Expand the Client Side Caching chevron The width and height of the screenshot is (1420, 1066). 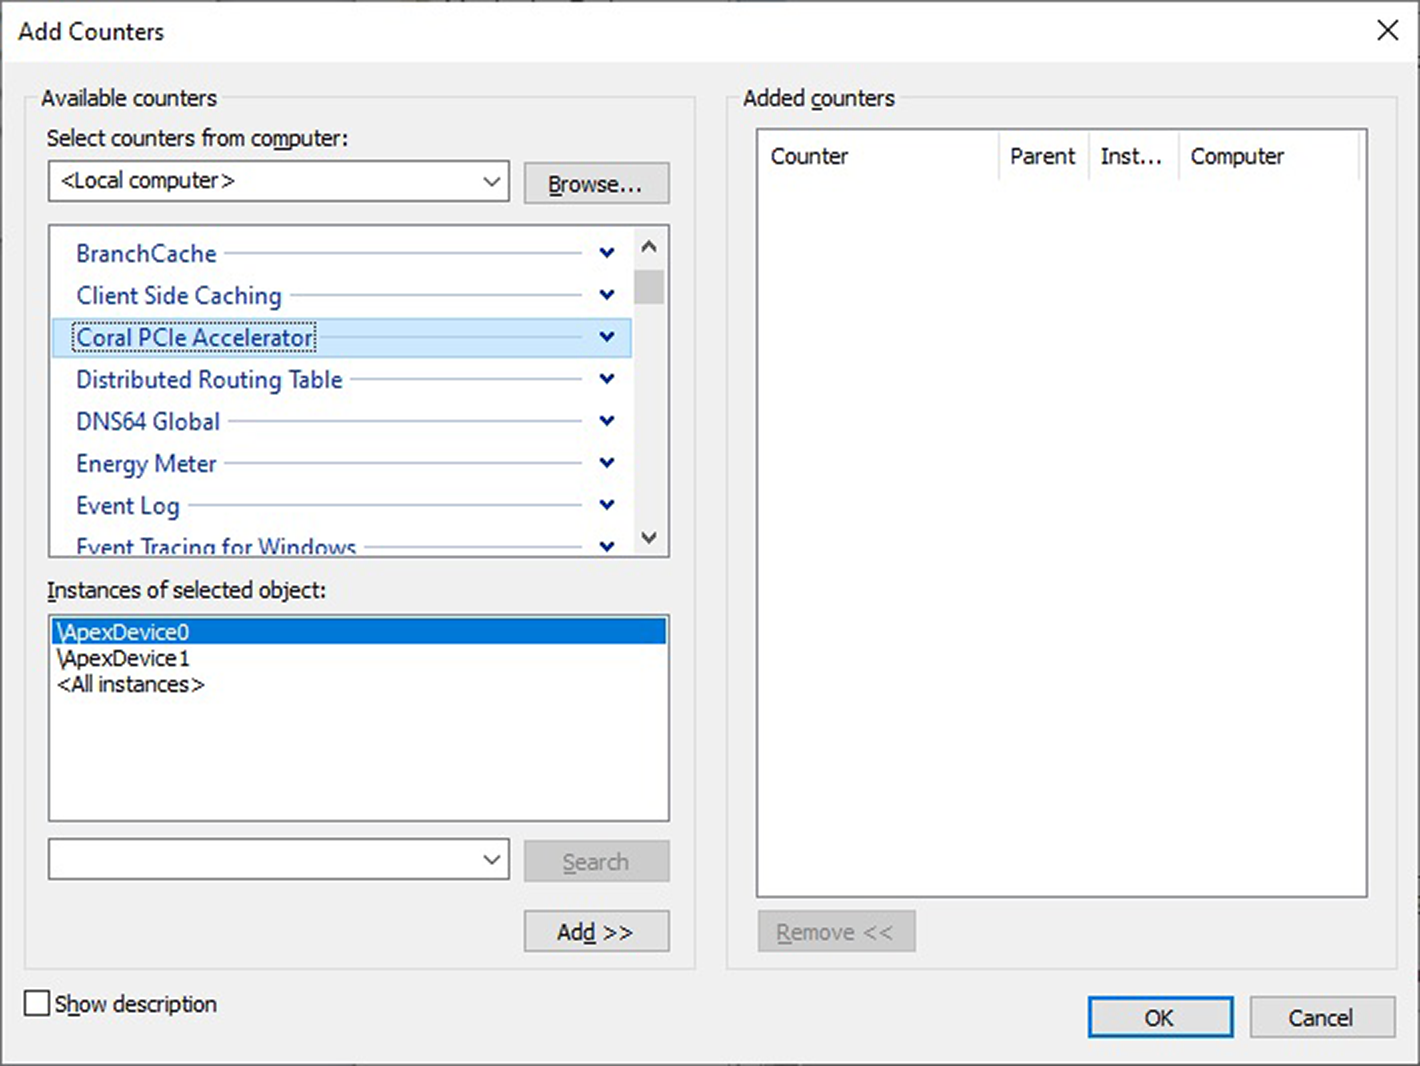point(606,295)
